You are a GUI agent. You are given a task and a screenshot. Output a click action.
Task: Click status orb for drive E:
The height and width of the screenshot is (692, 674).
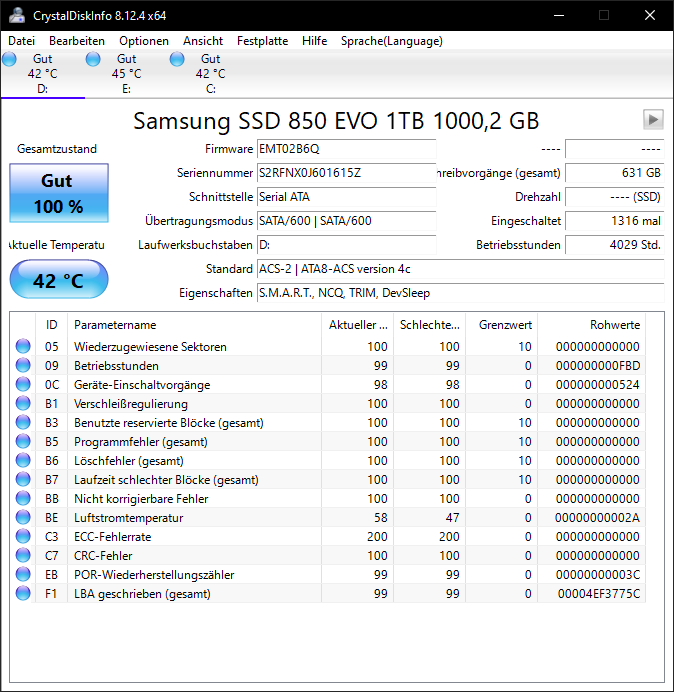[93, 59]
